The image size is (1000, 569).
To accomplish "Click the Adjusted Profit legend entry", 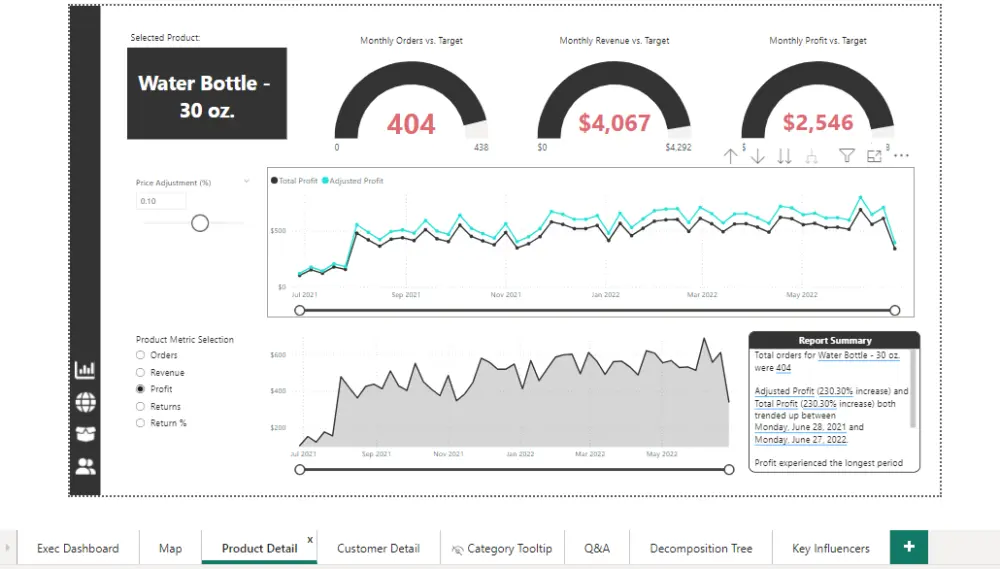I will (353, 181).
